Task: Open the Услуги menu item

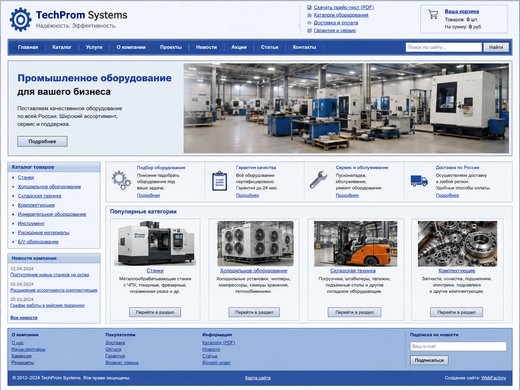Action: pos(94,47)
